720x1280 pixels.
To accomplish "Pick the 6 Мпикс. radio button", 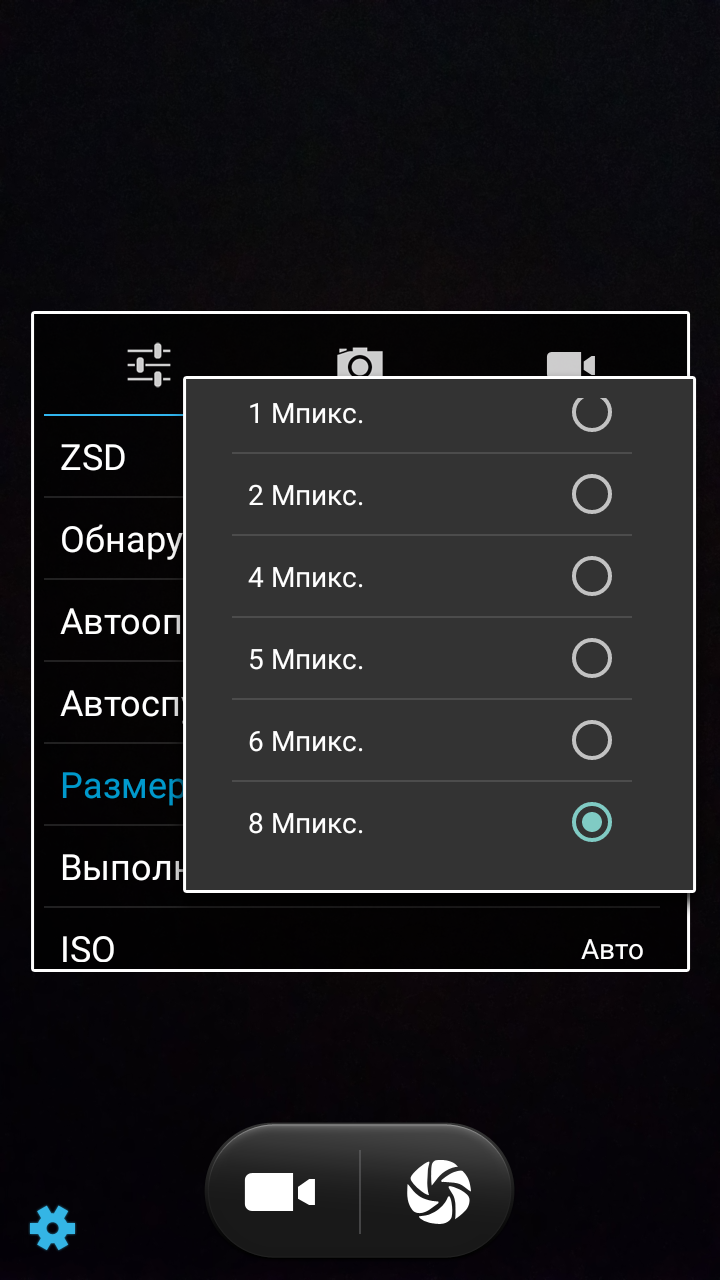I will point(591,740).
